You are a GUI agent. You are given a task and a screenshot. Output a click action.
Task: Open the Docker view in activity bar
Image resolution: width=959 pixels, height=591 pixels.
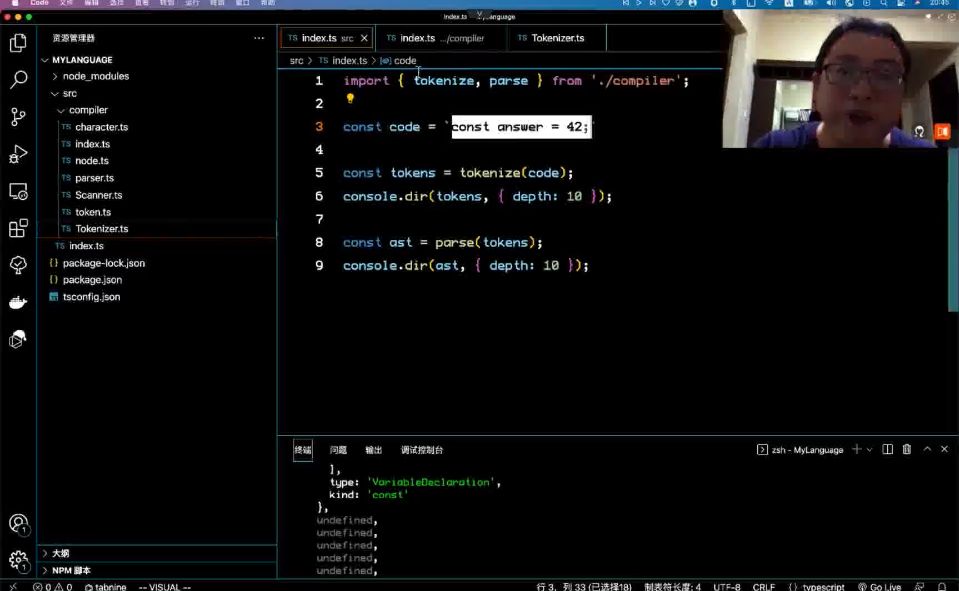[18, 303]
